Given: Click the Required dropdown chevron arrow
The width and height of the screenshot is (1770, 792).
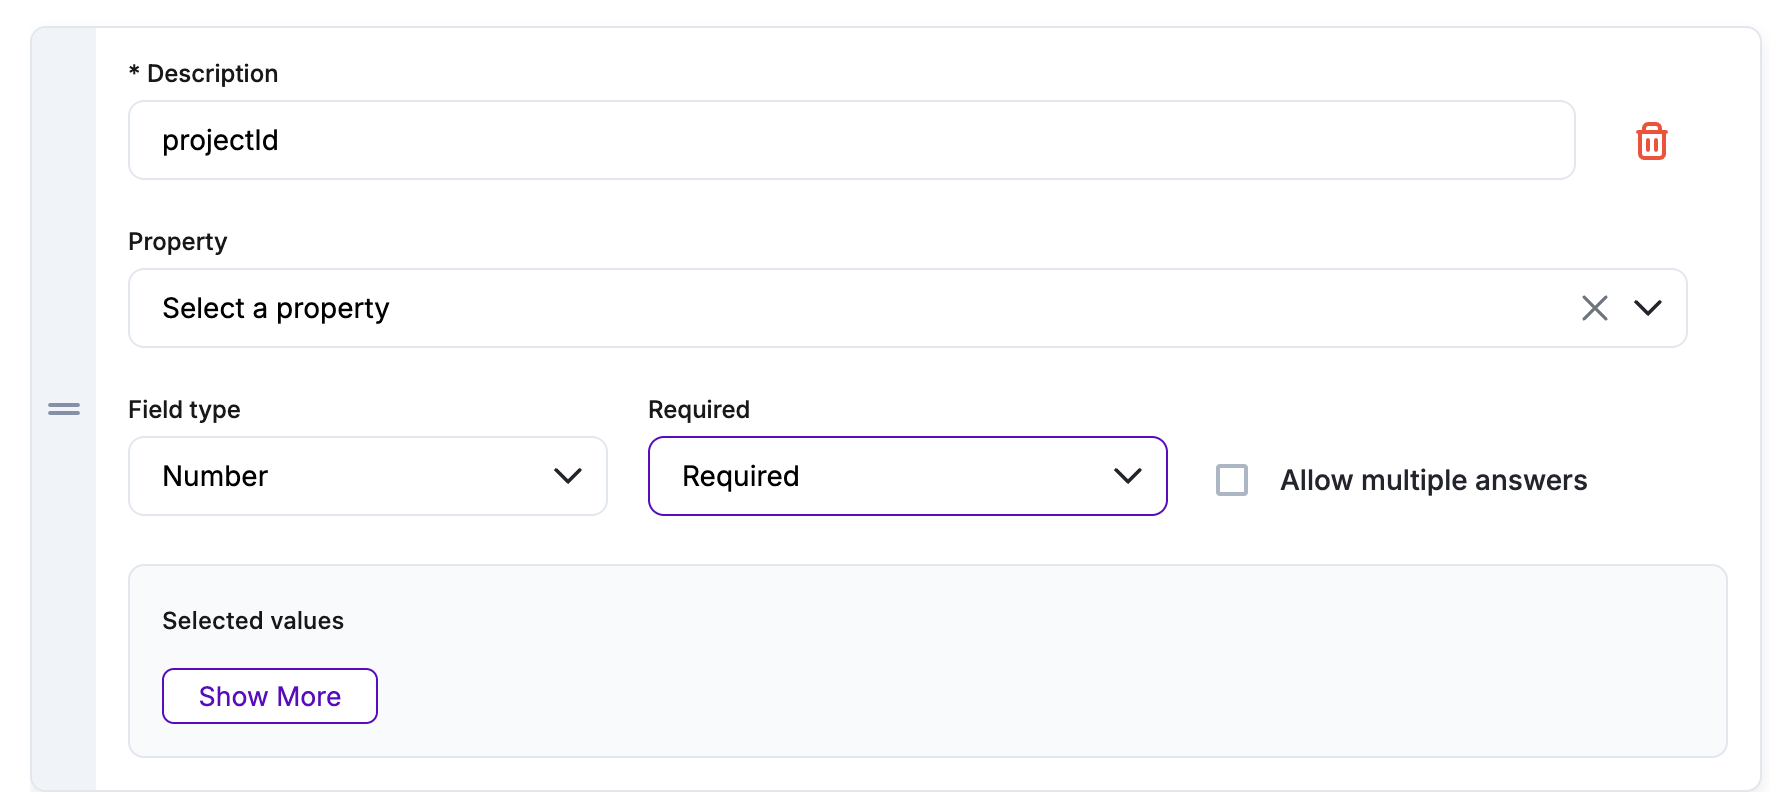Looking at the screenshot, I should 1127,476.
